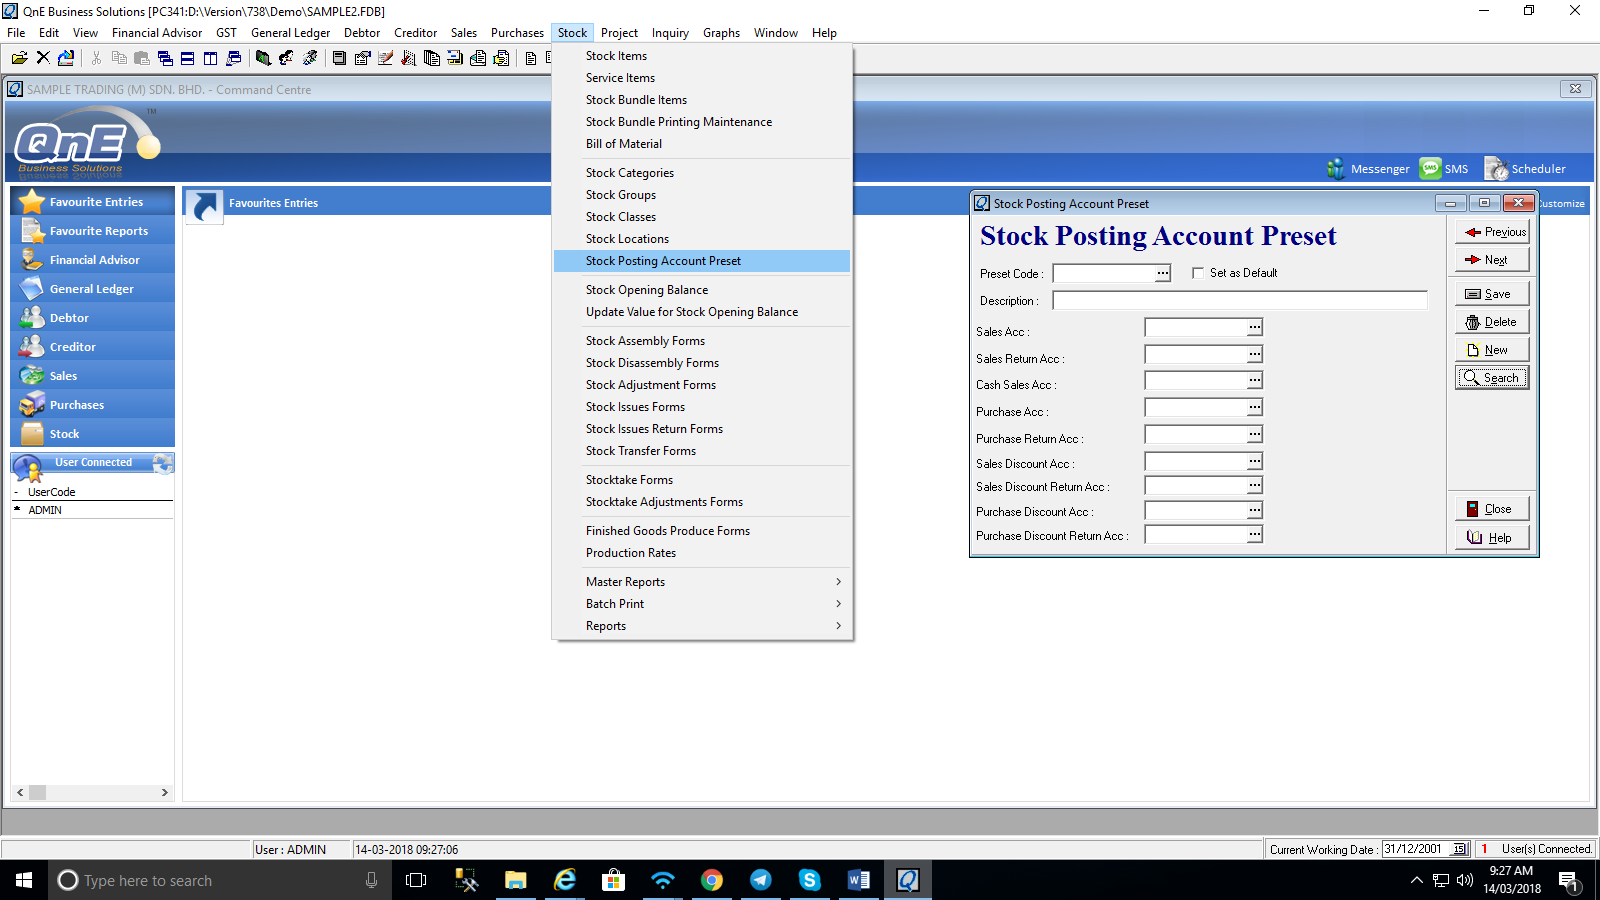1600x900 pixels.
Task: Open the Scheduler icon
Action: [x=1495, y=169]
